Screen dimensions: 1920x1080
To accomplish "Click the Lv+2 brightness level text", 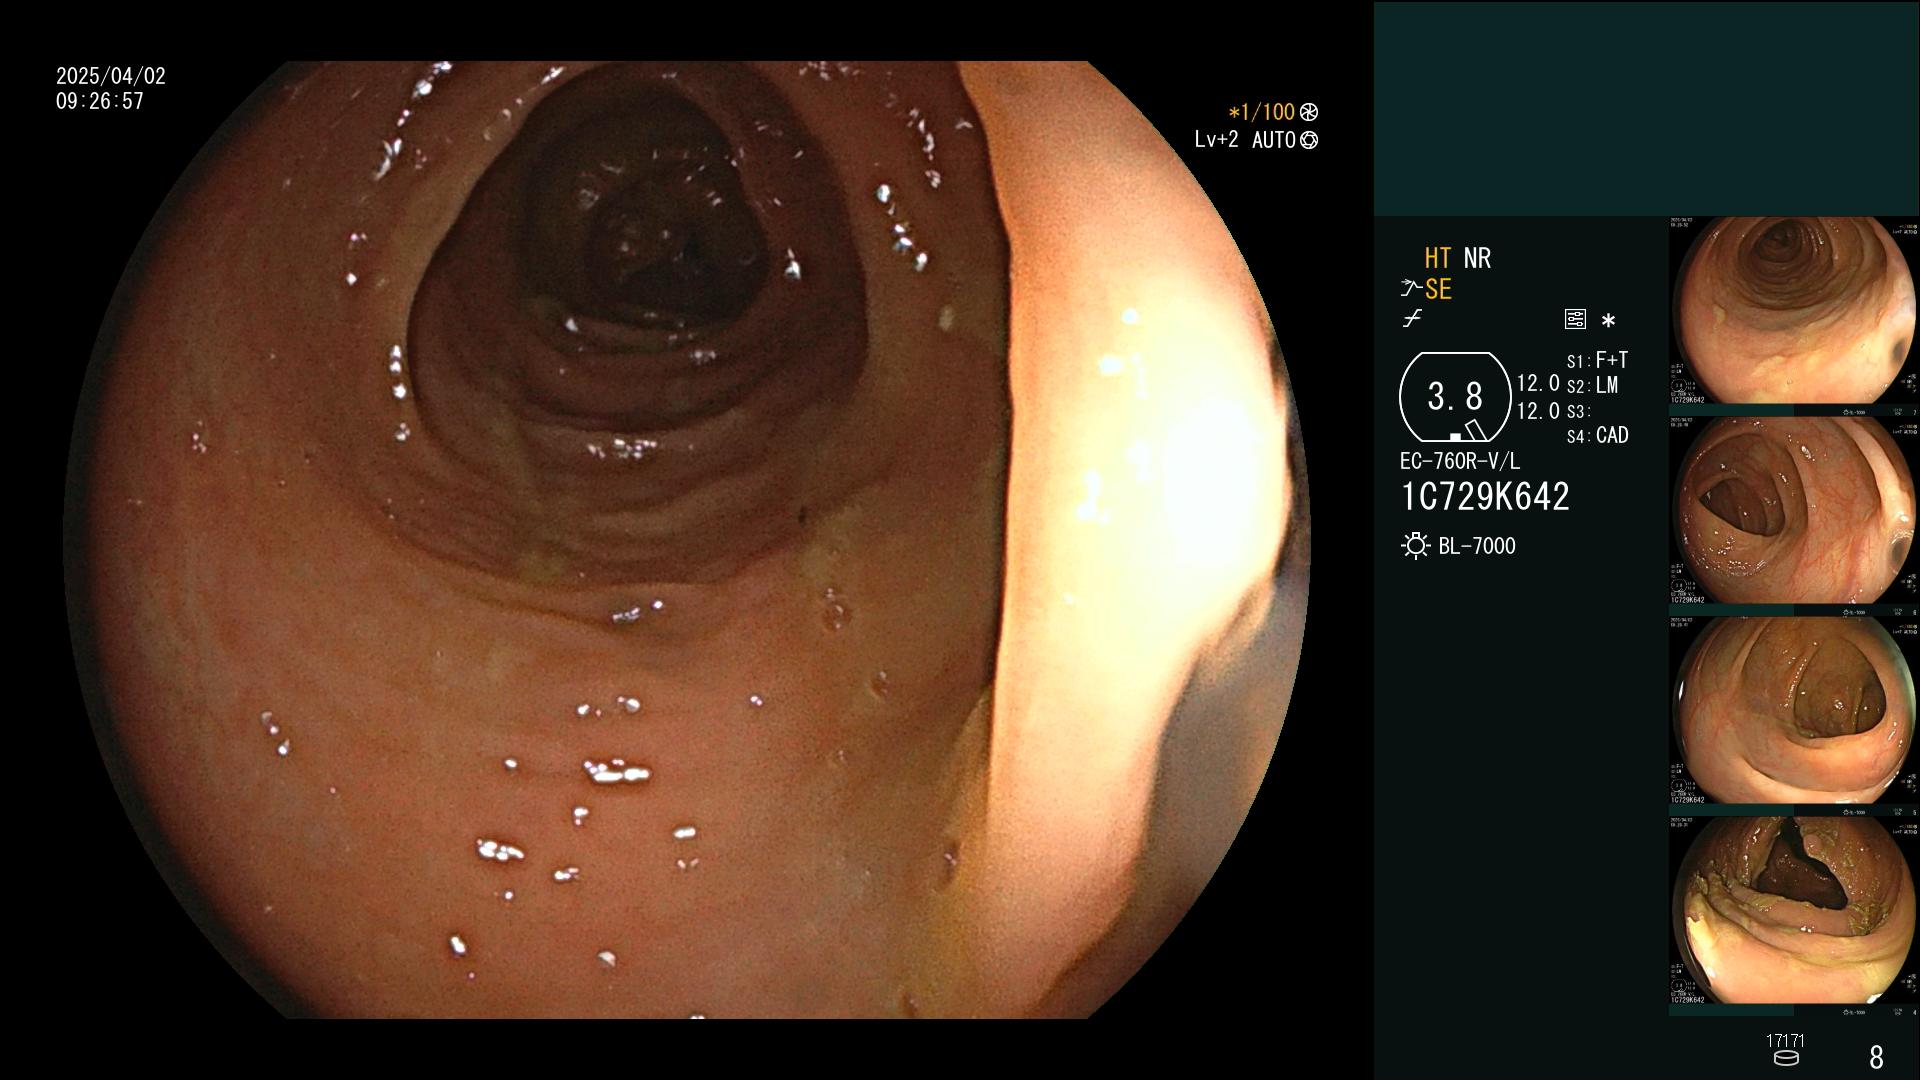I will click(x=1216, y=140).
